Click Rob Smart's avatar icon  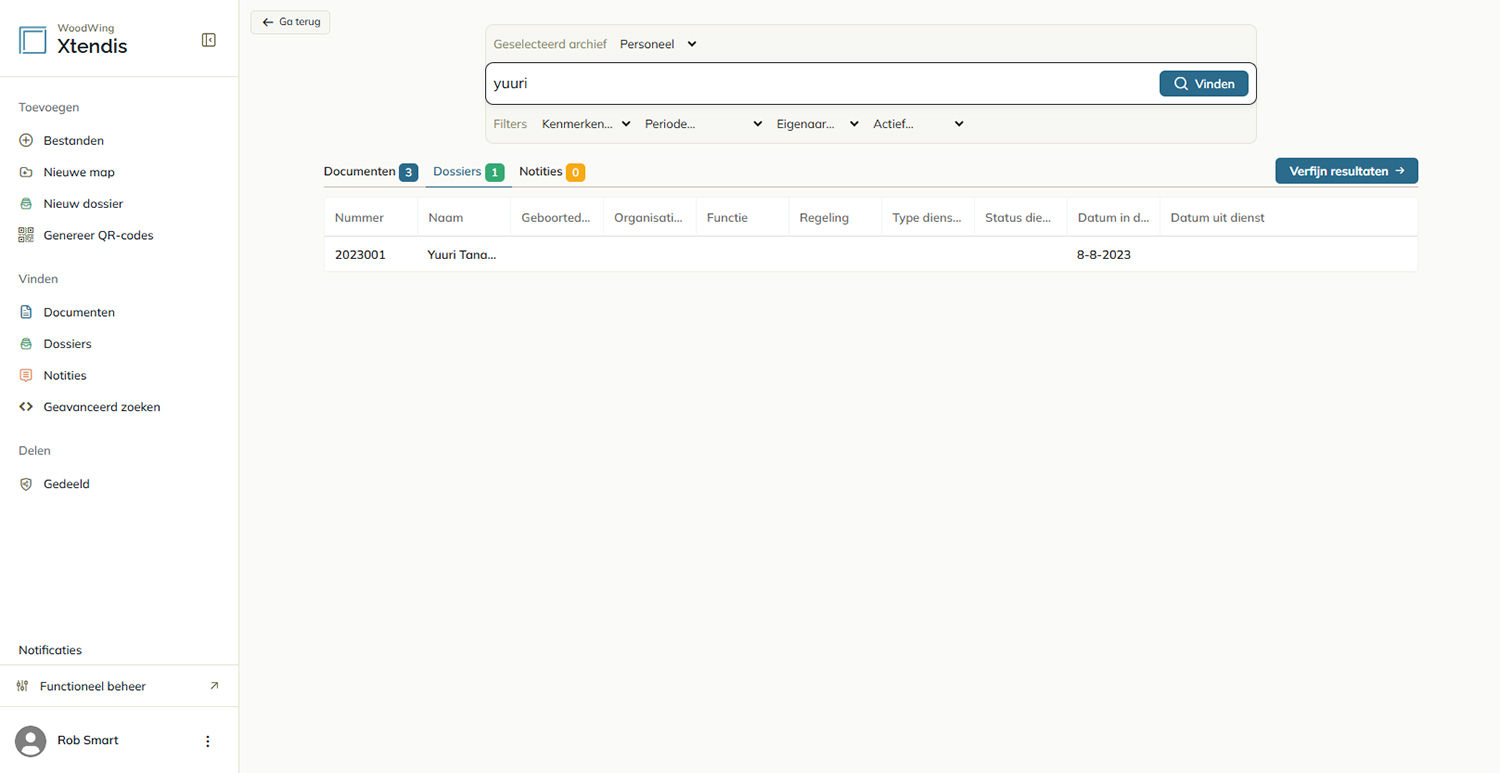click(x=31, y=741)
